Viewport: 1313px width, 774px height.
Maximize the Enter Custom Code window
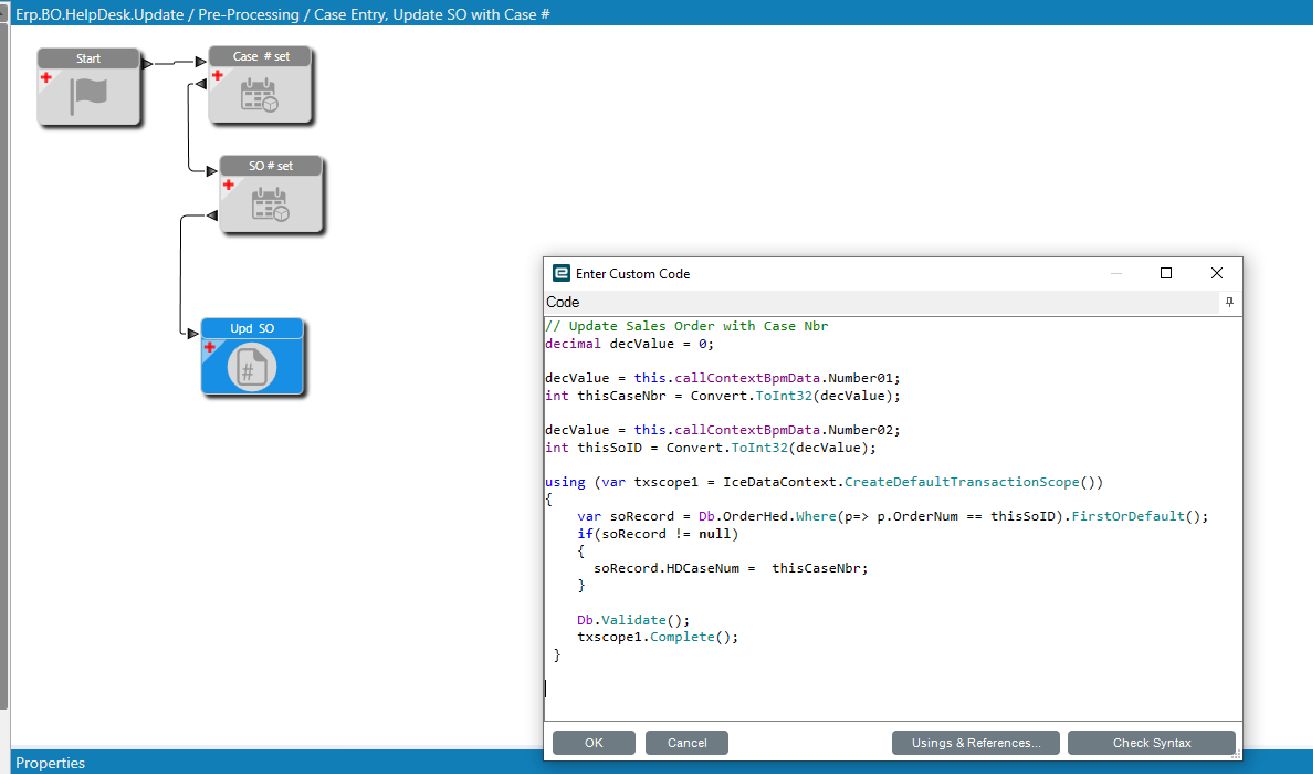click(x=1166, y=273)
